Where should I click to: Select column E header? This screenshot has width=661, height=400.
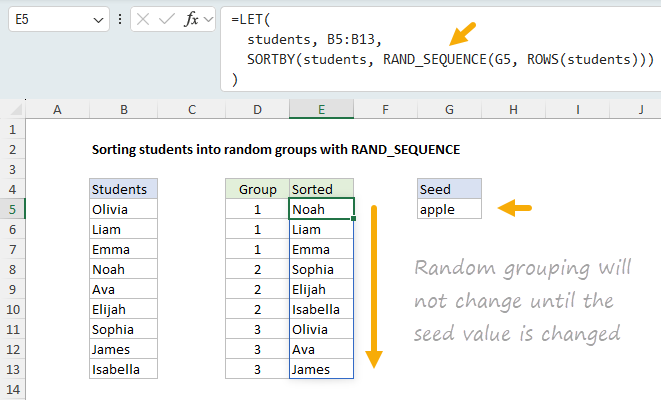[x=321, y=110]
